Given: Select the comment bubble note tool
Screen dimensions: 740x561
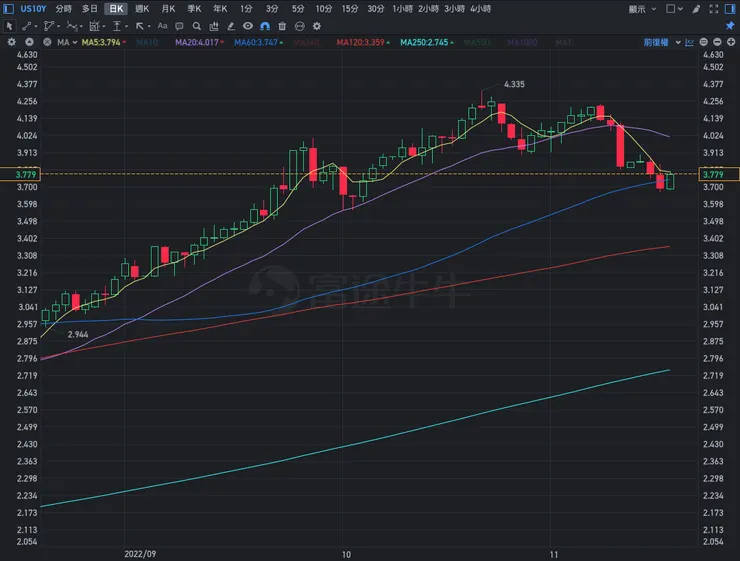Looking at the screenshot, I should tap(179, 26).
